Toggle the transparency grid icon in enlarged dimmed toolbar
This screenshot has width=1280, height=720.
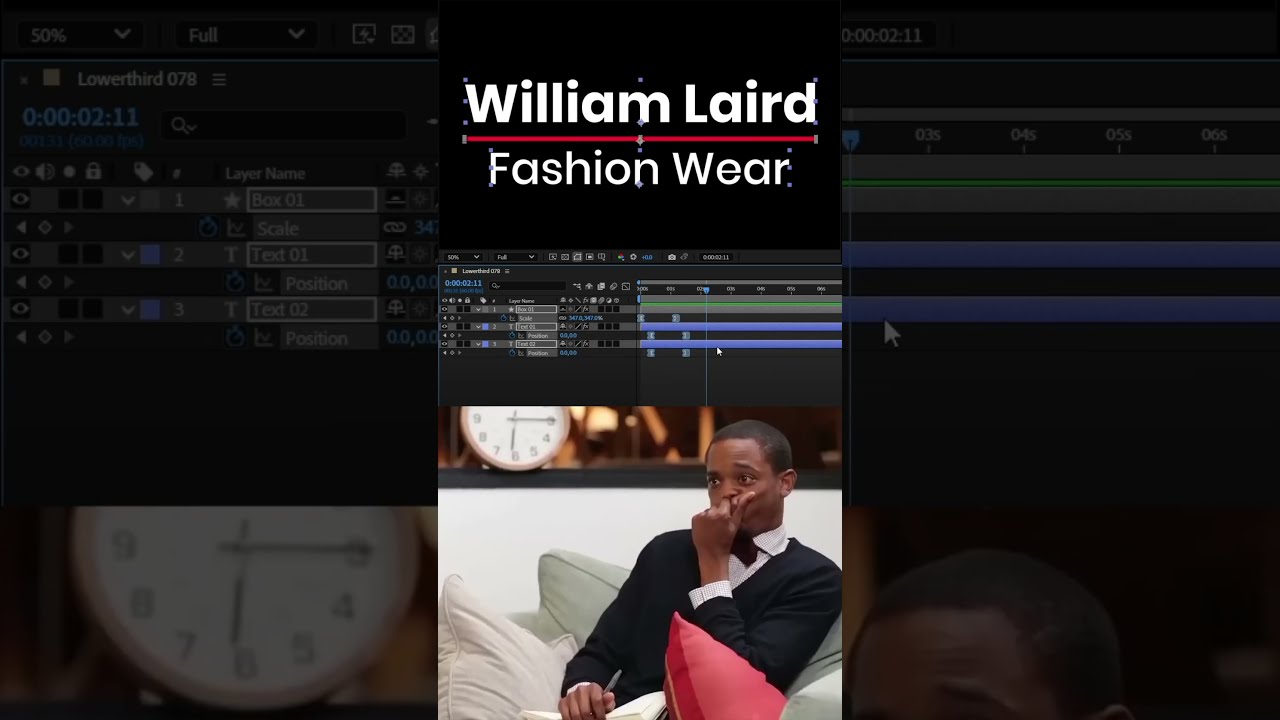click(x=404, y=34)
